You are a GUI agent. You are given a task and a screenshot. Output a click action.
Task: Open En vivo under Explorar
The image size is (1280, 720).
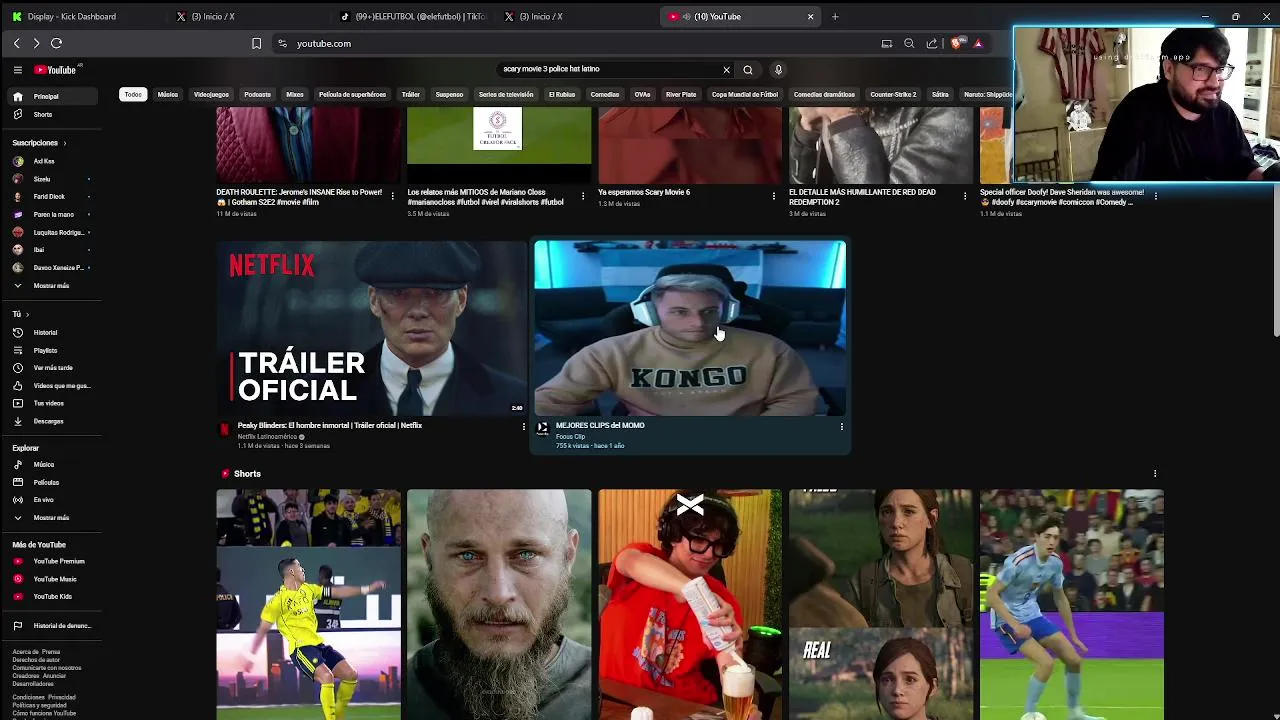[x=55, y=500]
